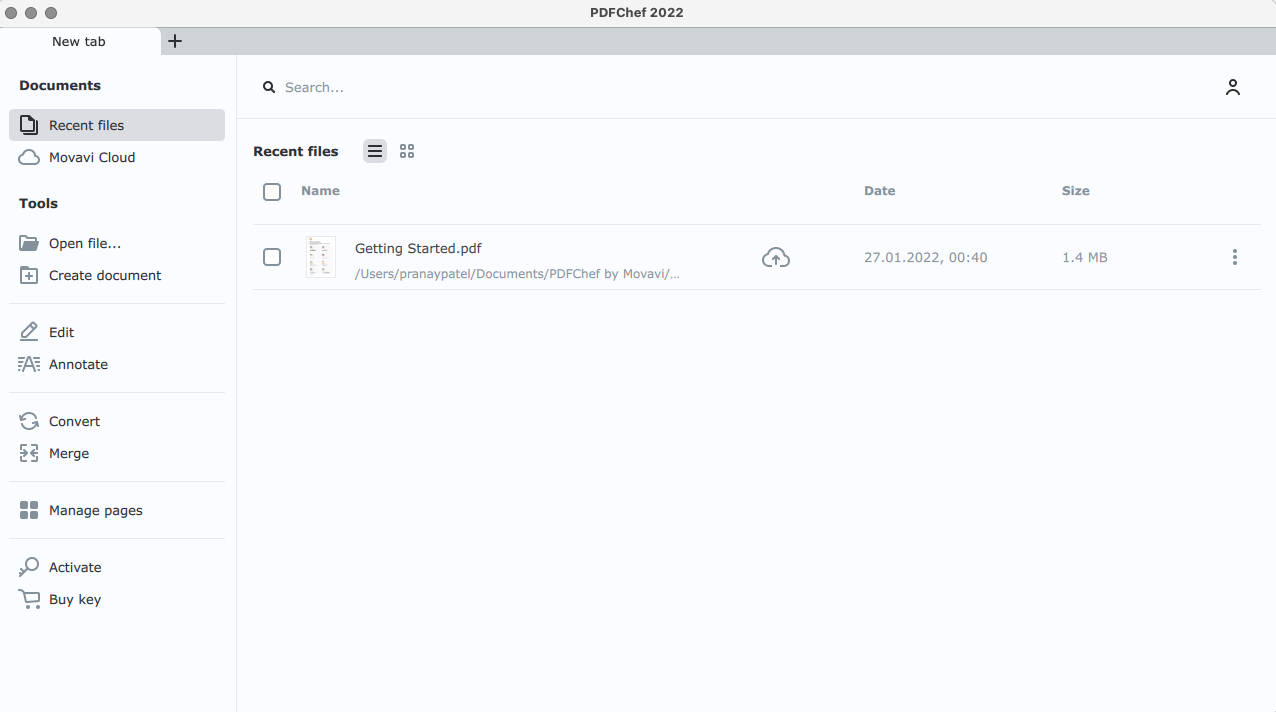
Task: Select the Edit pencil icon
Action: 29,332
